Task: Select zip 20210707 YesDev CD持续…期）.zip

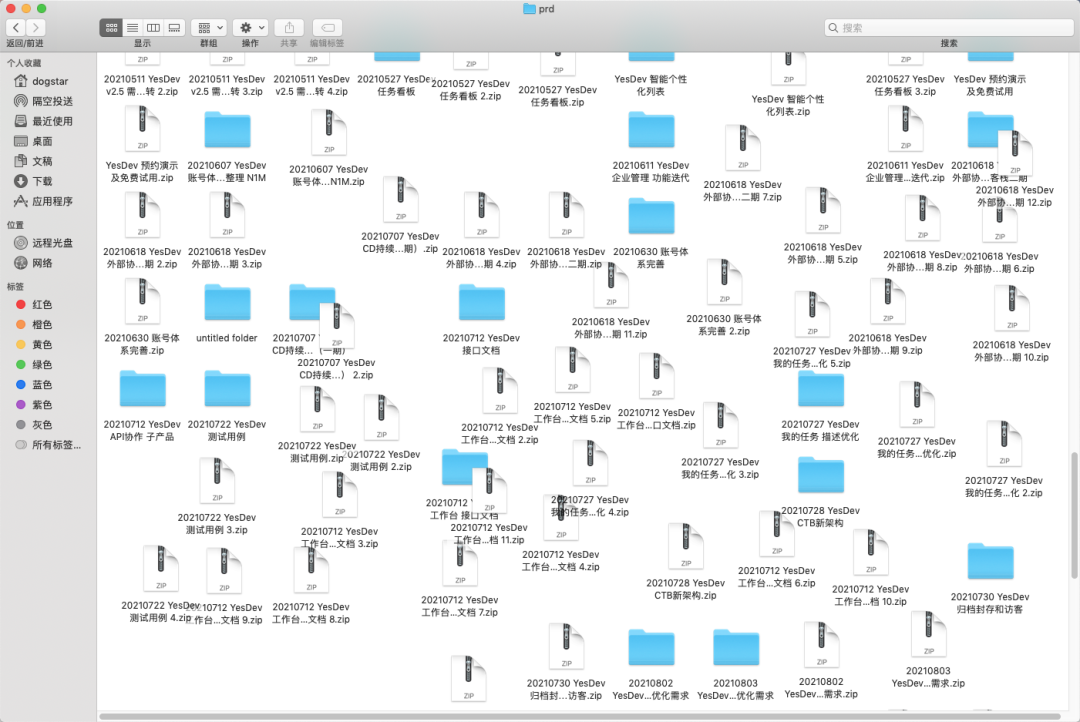Action: (401, 200)
